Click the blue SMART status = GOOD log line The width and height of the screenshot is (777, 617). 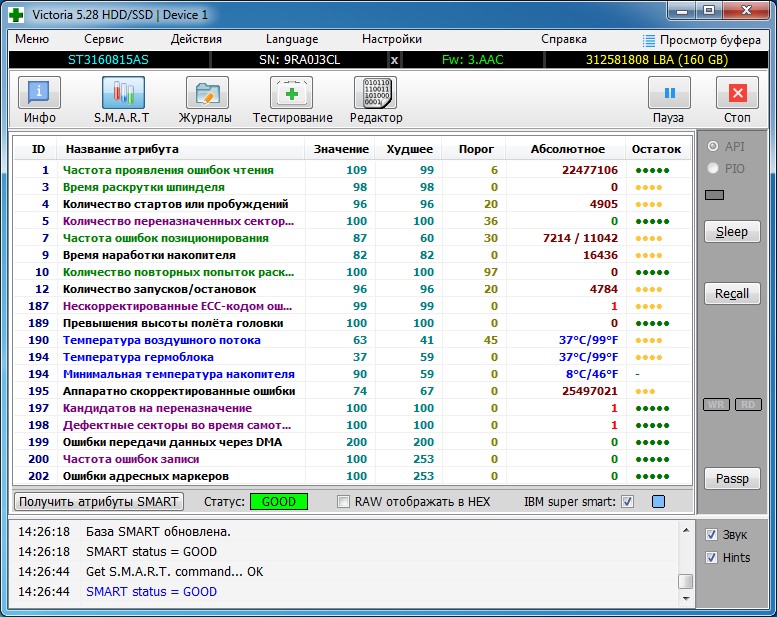point(151,592)
